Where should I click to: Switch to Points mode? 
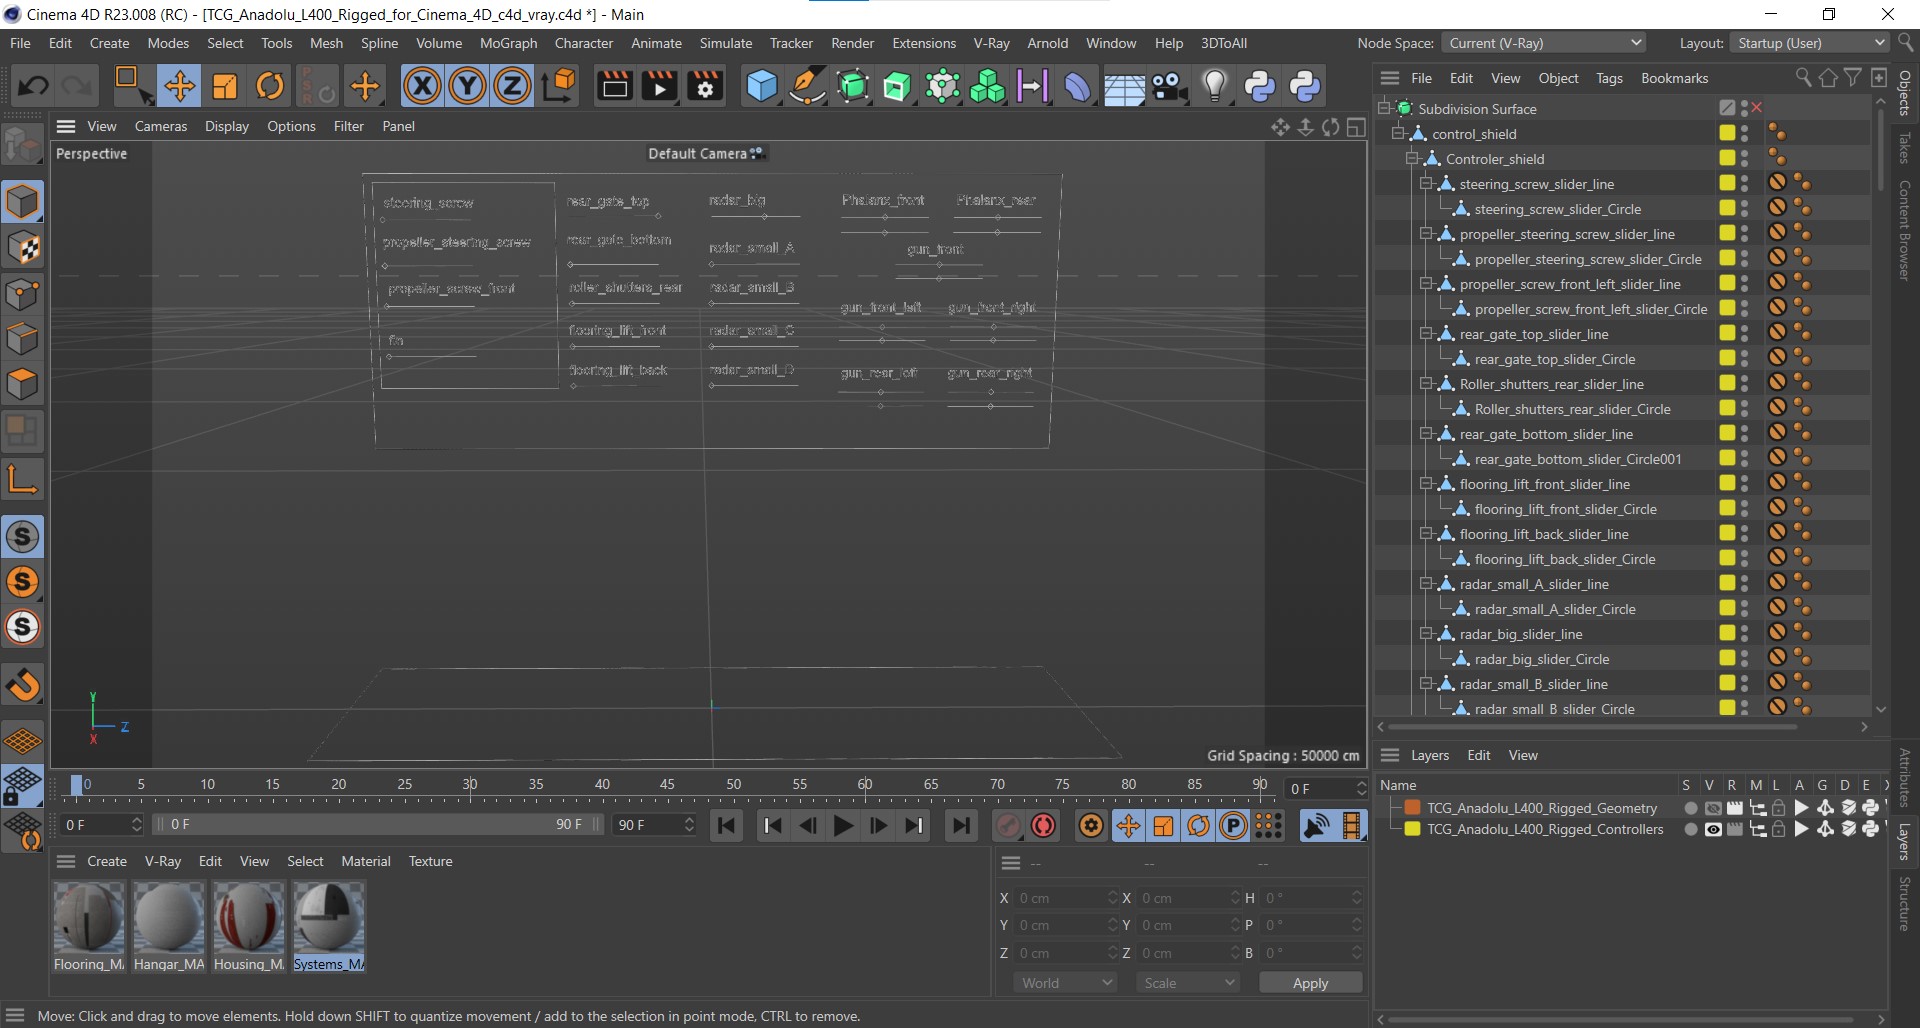[22, 294]
